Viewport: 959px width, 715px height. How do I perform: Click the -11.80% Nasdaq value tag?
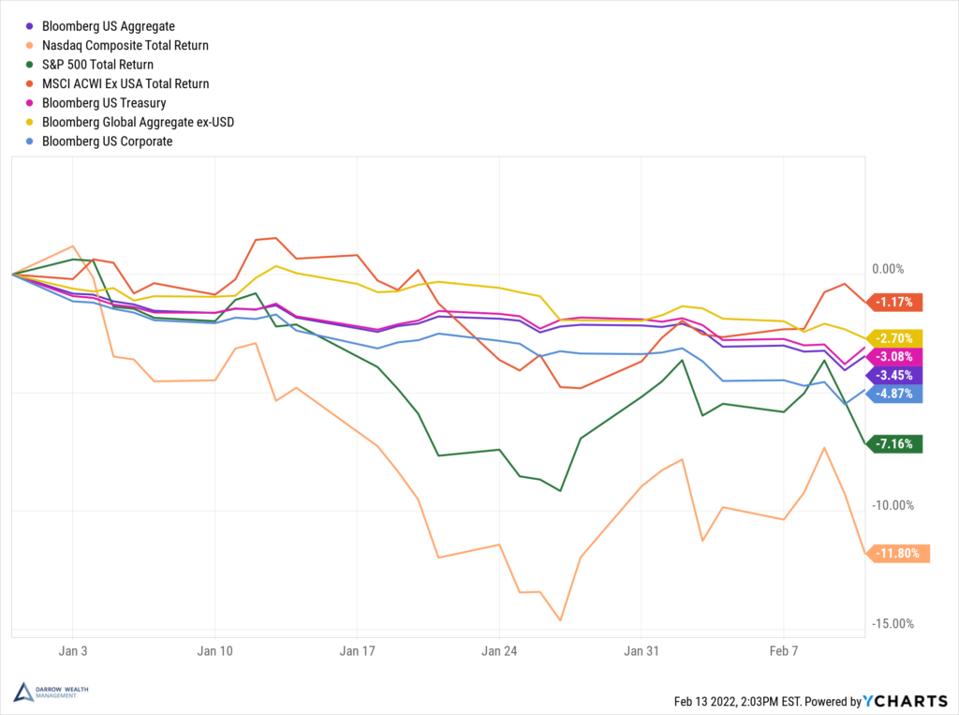[897, 553]
